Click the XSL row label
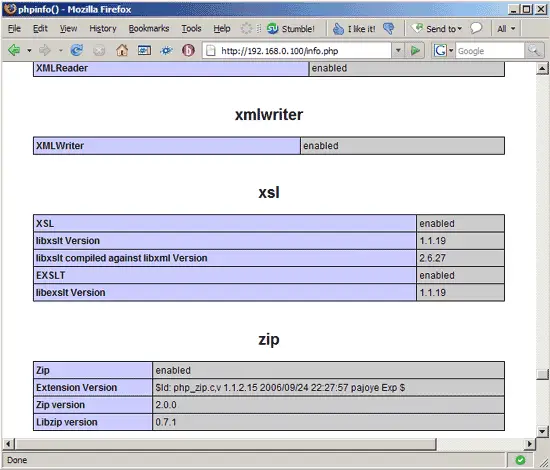The height and width of the screenshot is (470, 550). [45, 223]
